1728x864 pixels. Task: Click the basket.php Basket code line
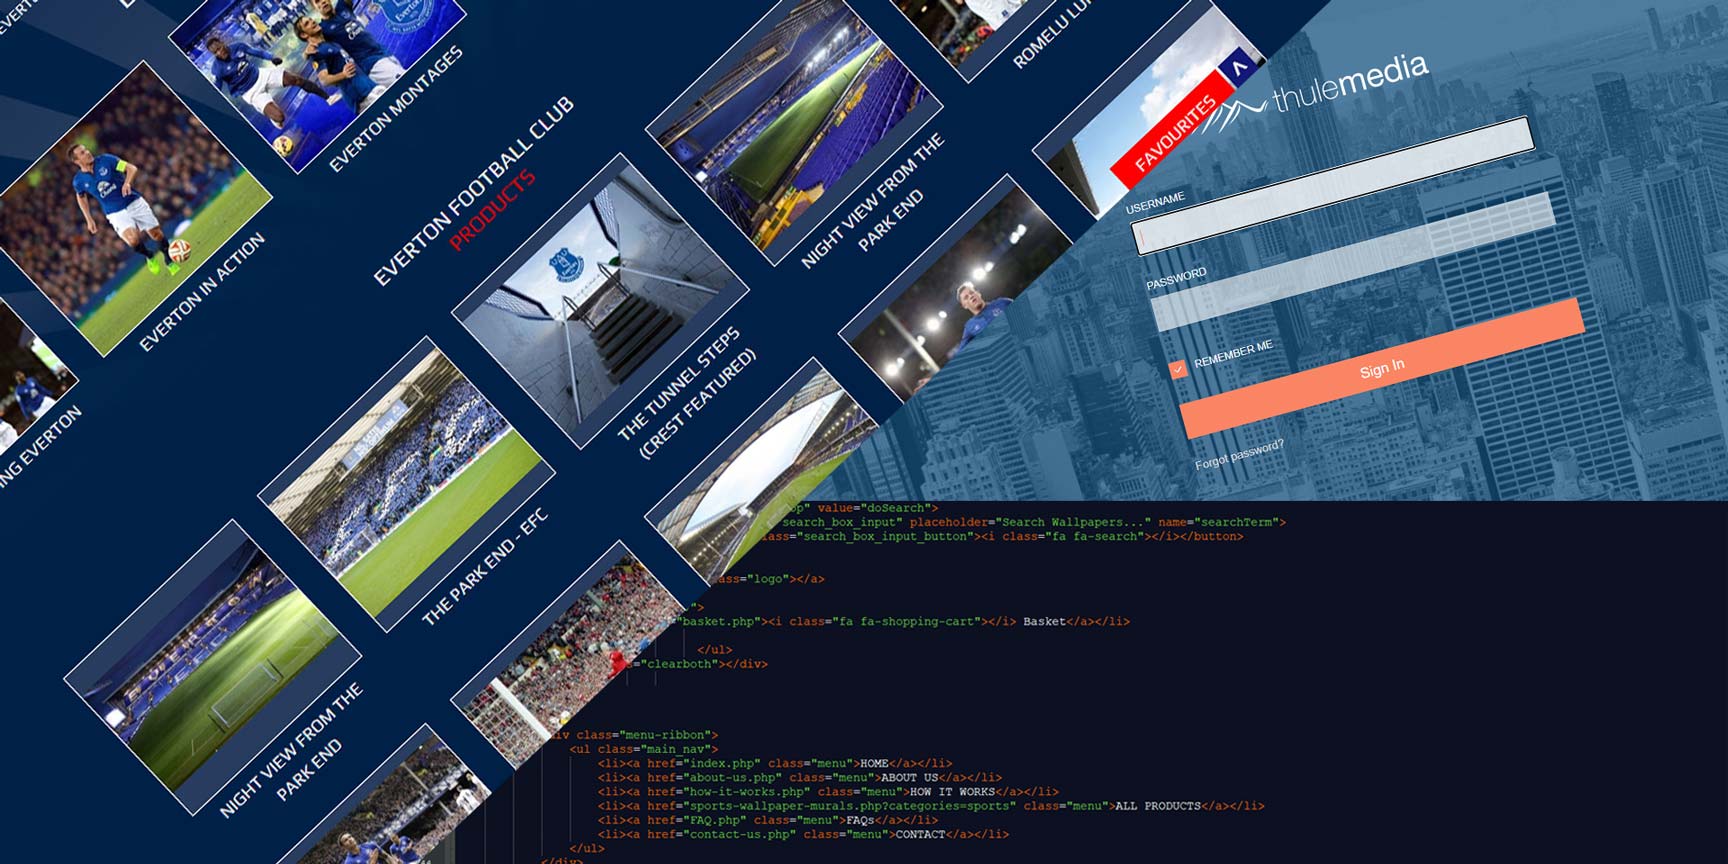click(905, 621)
